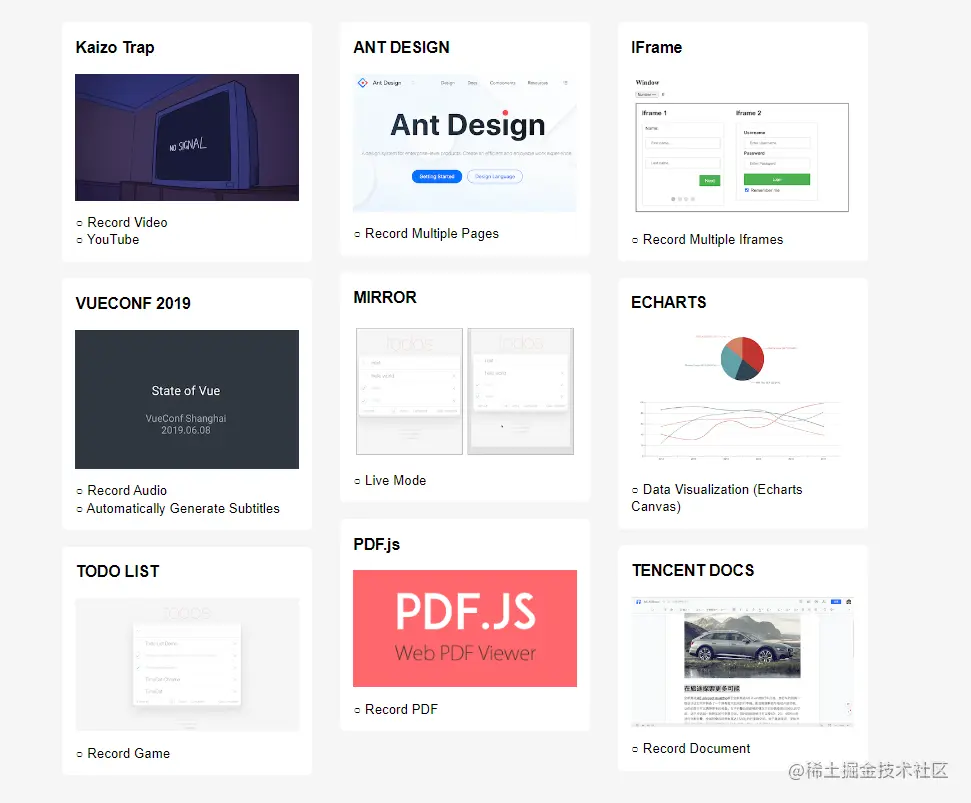Click Getting Started button in Ant Design preview

pyautogui.click(x=437, y=176)
